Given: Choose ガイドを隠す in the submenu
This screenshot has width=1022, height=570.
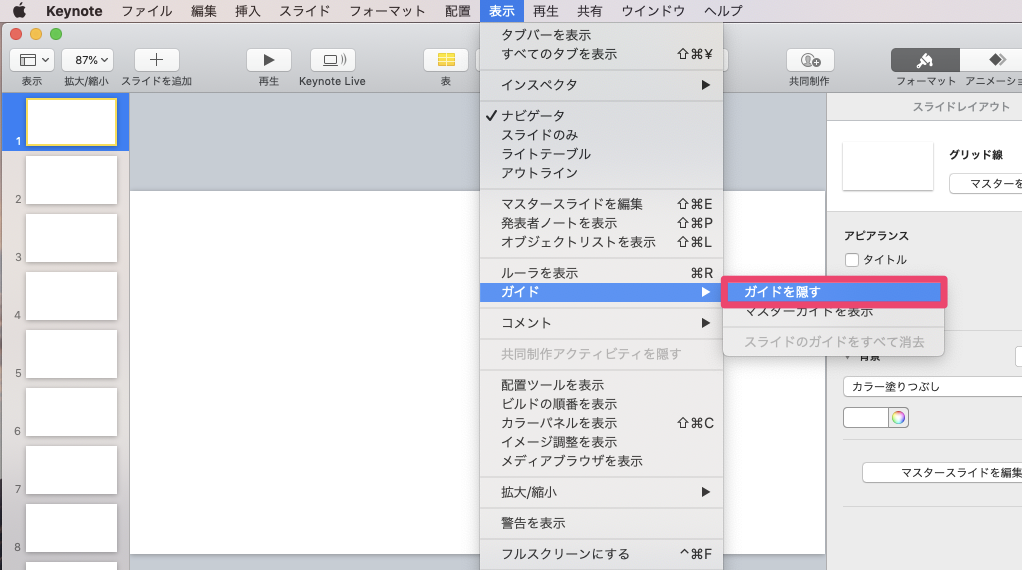Looking at the screenshot, I should (782, 292).
